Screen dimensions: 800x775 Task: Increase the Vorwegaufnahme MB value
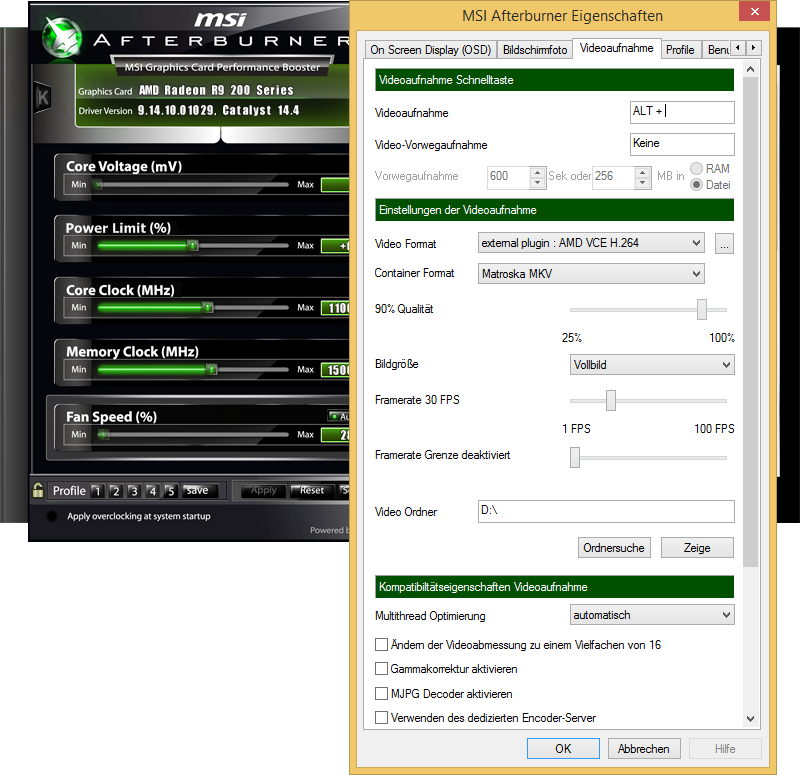coord(643,172)
